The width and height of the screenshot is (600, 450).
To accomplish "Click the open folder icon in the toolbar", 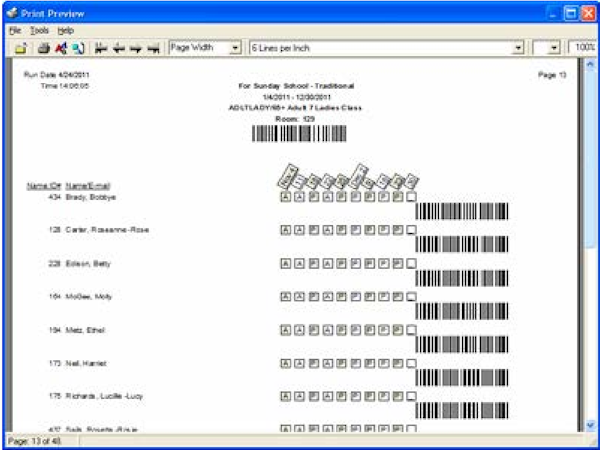I will click(21, 48).
